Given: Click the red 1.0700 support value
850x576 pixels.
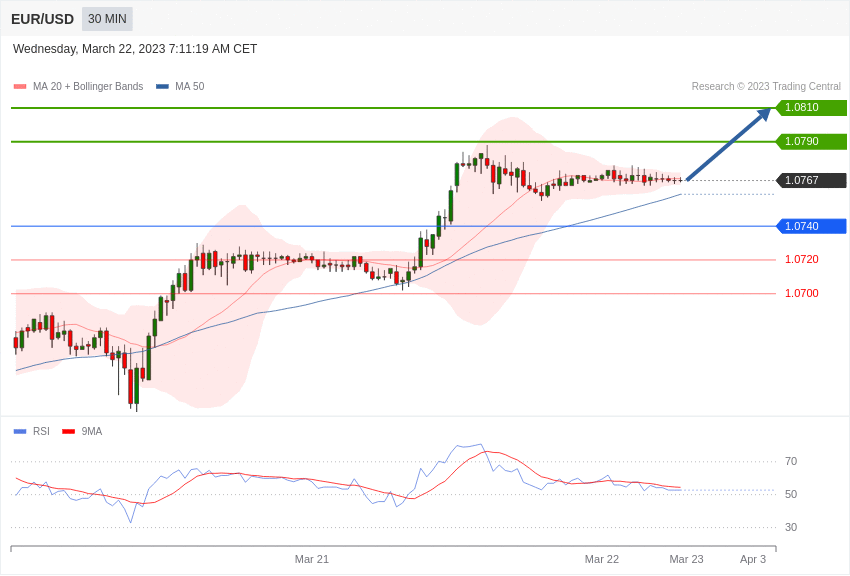Looking at the screenshot, I should click(802, 293).
